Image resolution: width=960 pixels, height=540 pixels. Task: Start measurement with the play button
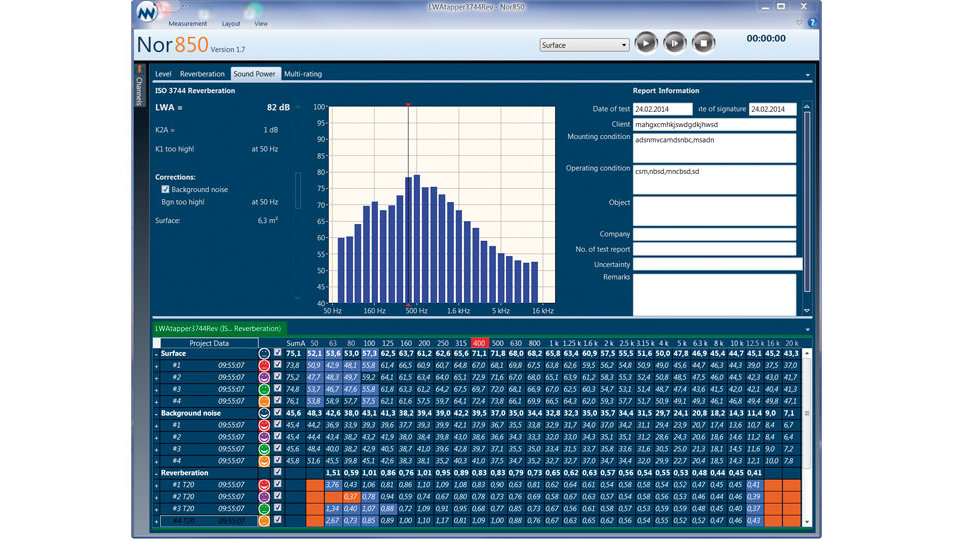[x=646, y=43]
